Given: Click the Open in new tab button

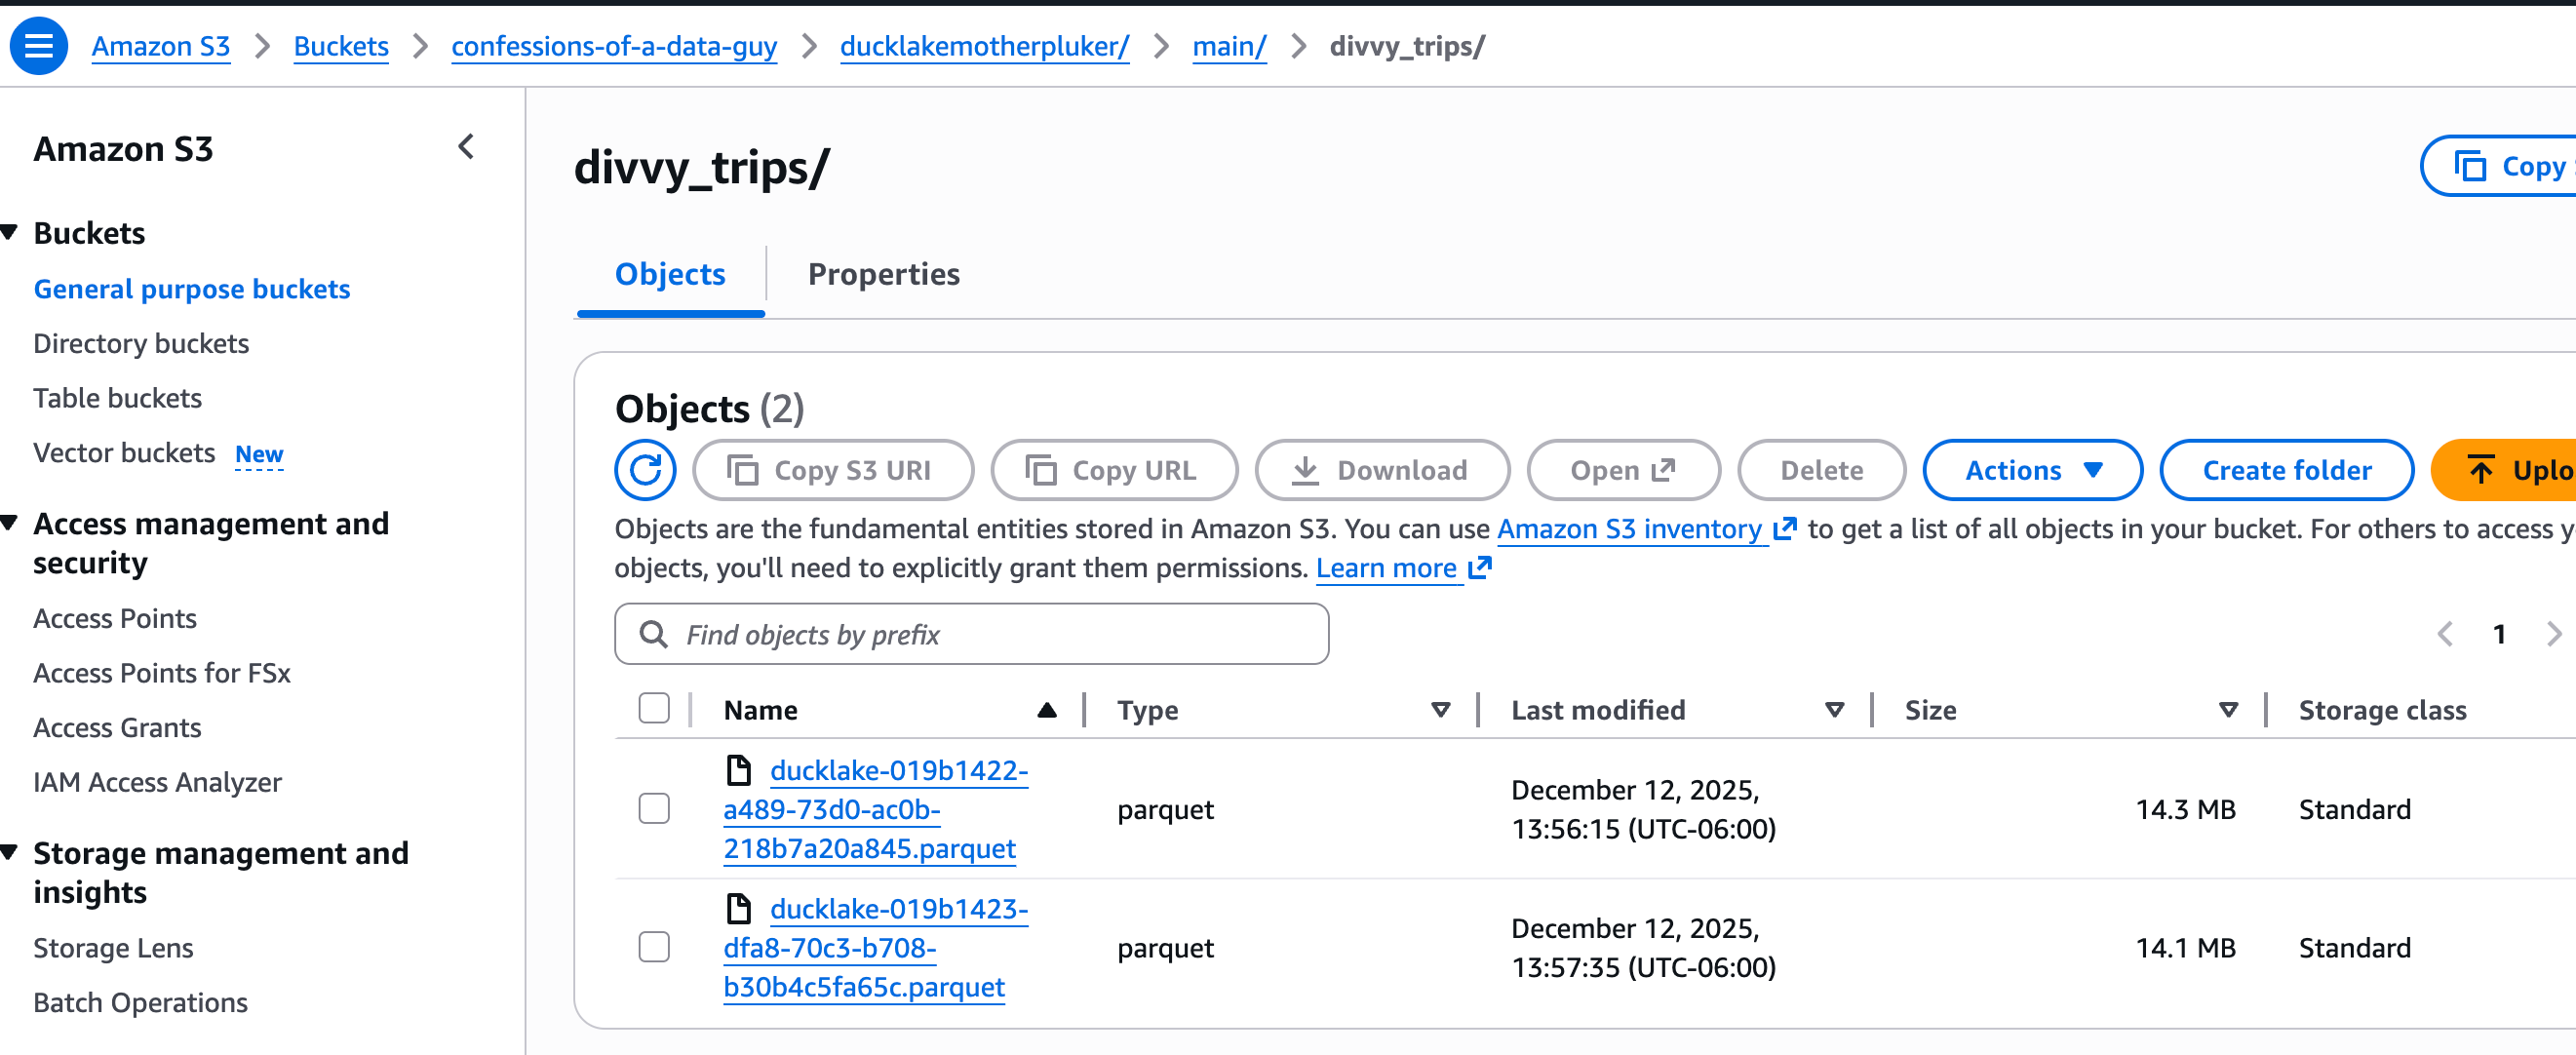Looking at the screenshot, I should [1622, 470].
